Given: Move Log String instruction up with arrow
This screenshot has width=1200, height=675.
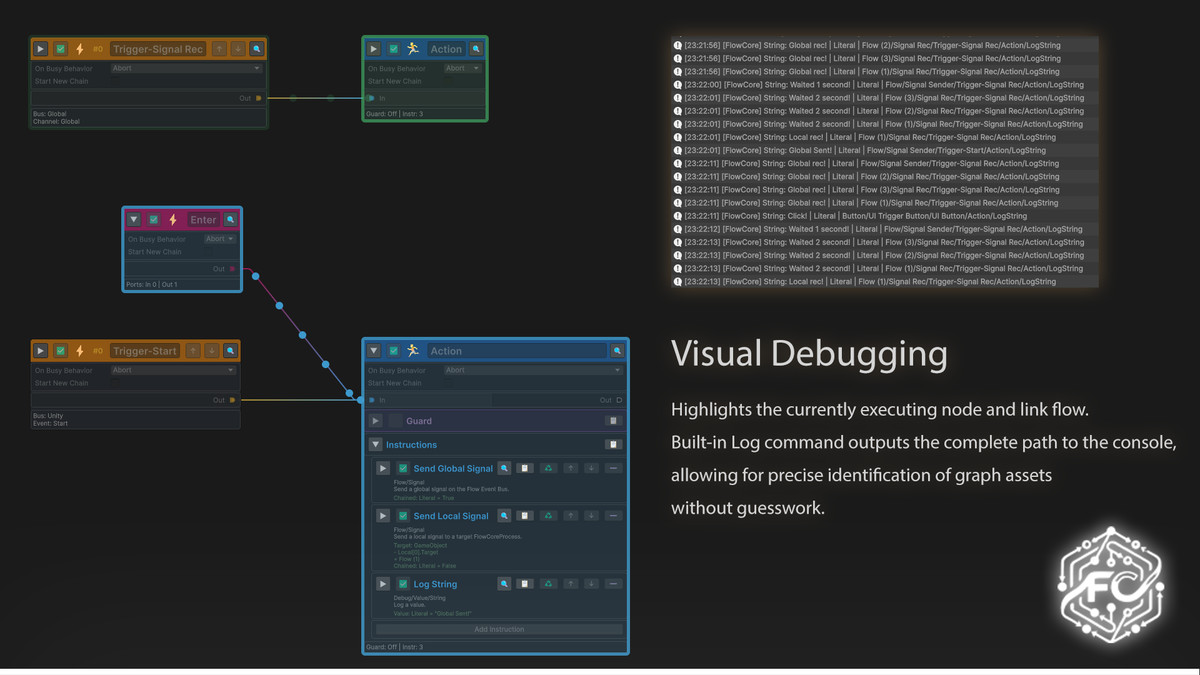Looking at the screenshot, I should coord(570,584).
